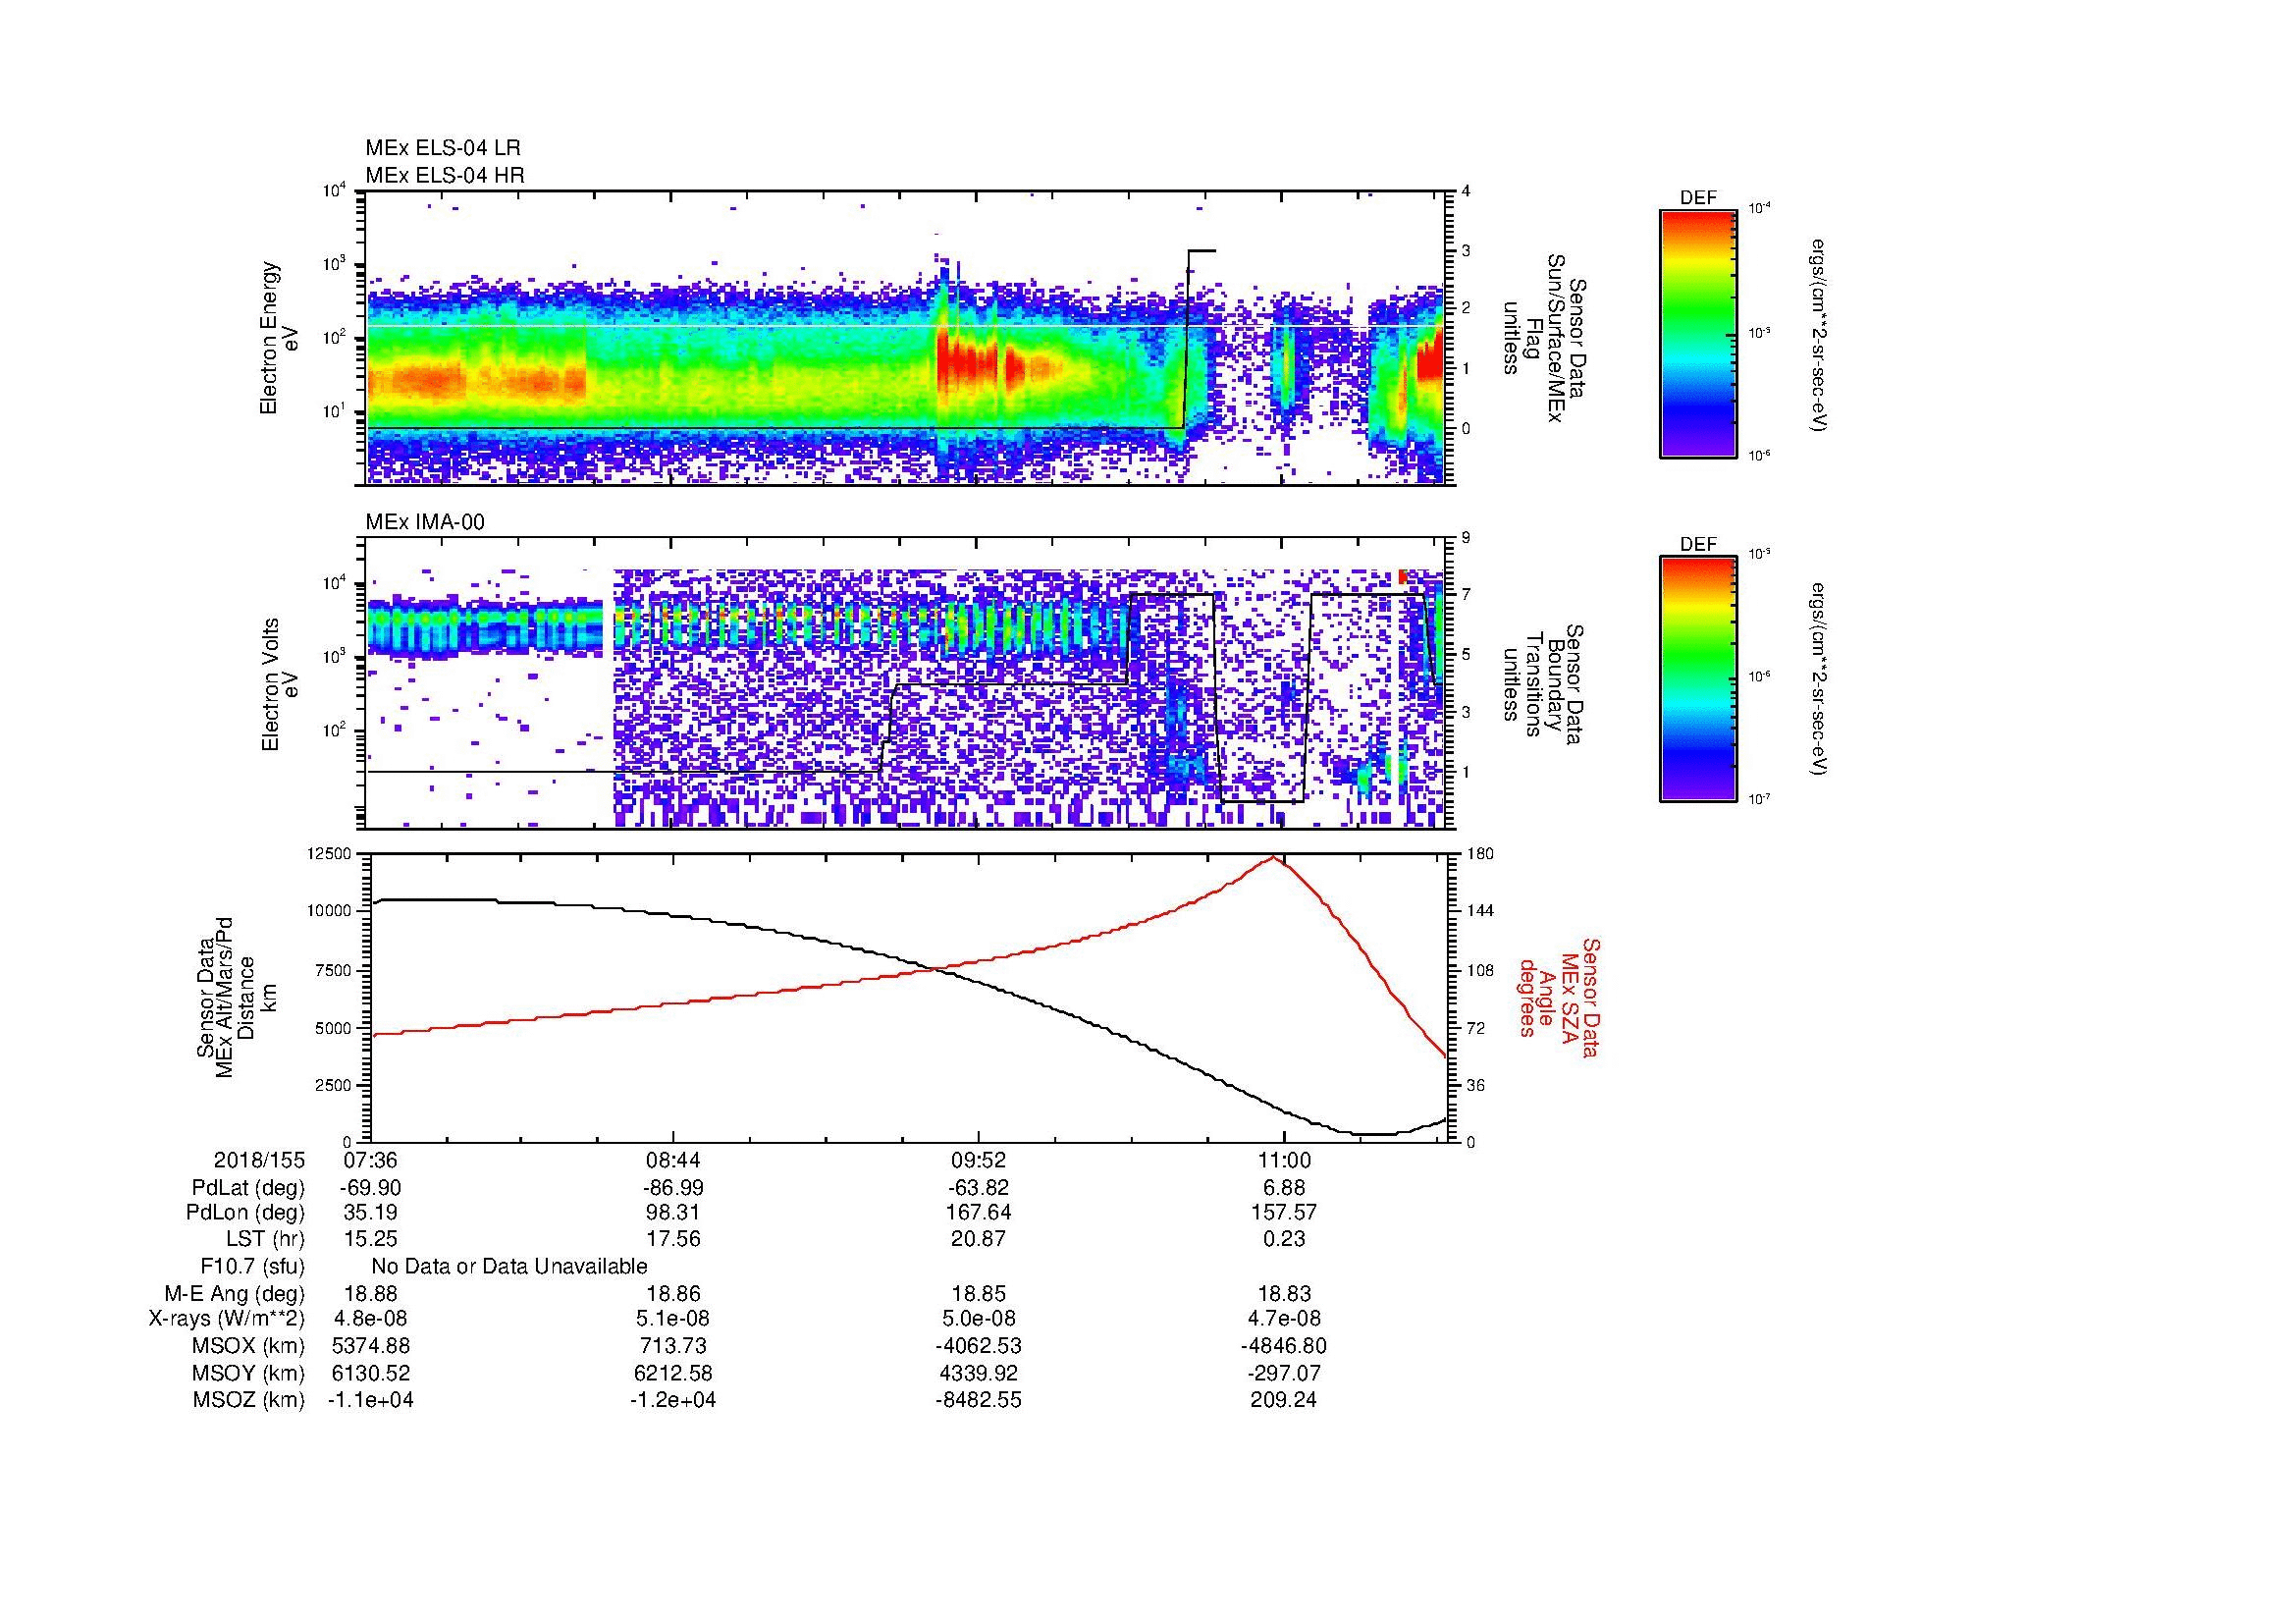Image resolution: width=2296 pixels, height=1623 pixels.
Task: Click the X-rays (W/m**2) row label
Action: (226, 1319)
